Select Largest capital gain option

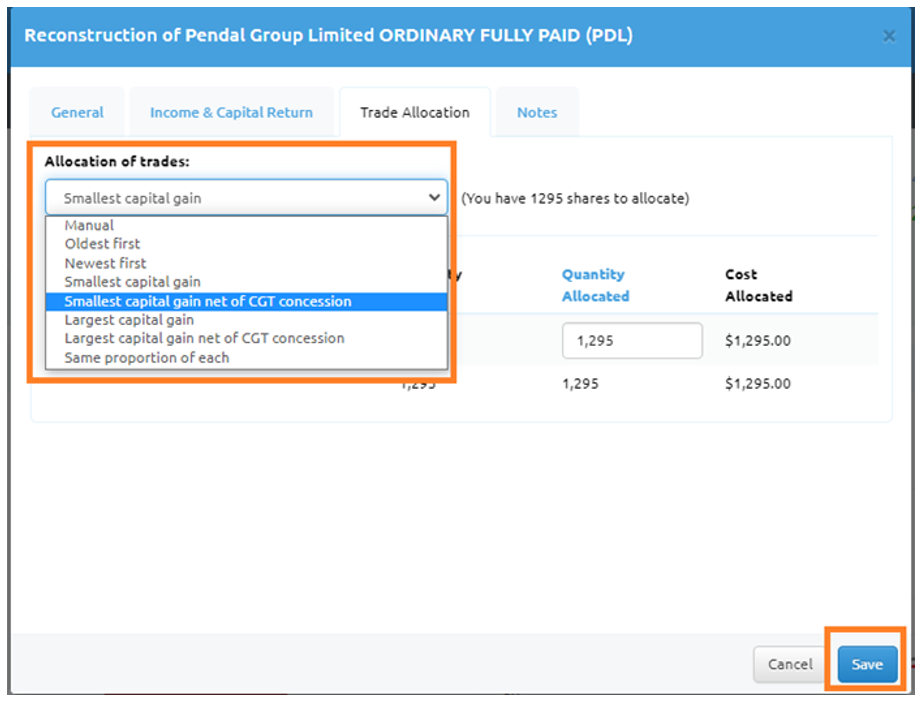[129, 320]
